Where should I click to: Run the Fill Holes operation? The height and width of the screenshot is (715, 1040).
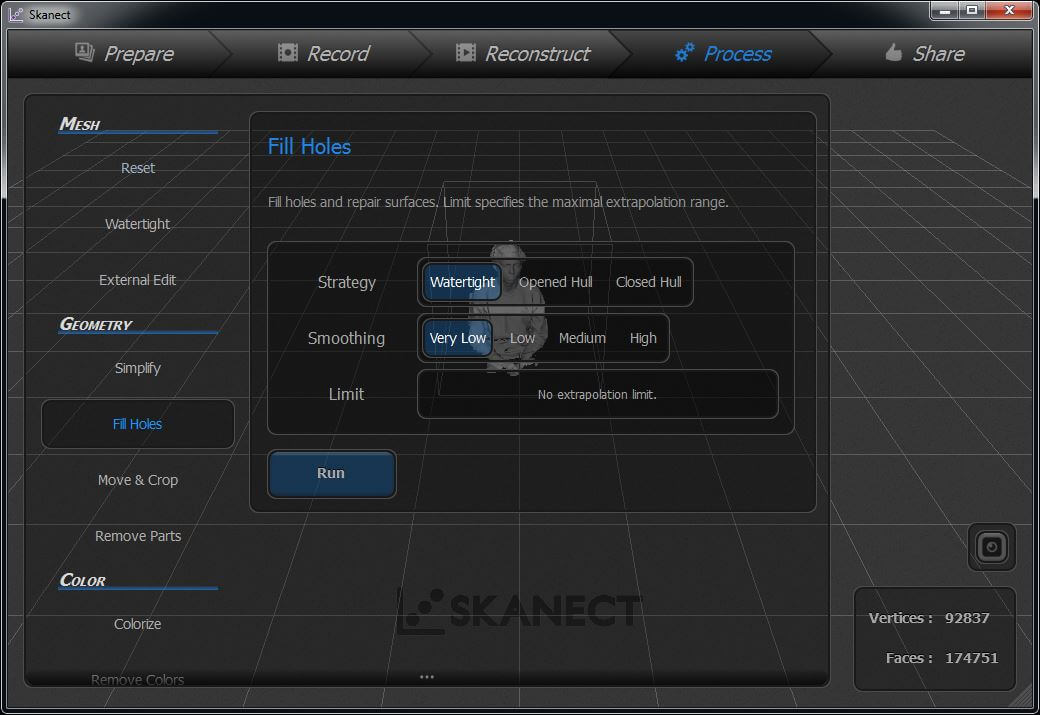[331, 474]
